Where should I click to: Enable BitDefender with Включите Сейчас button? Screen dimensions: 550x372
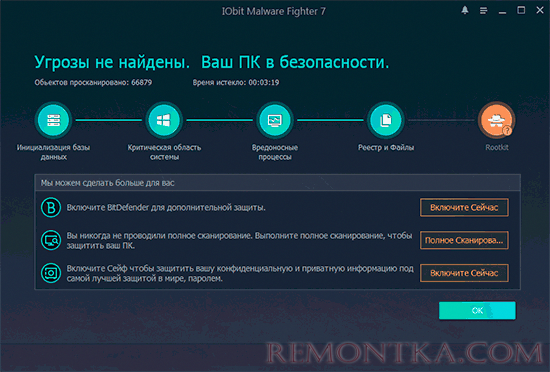point(464,208)
